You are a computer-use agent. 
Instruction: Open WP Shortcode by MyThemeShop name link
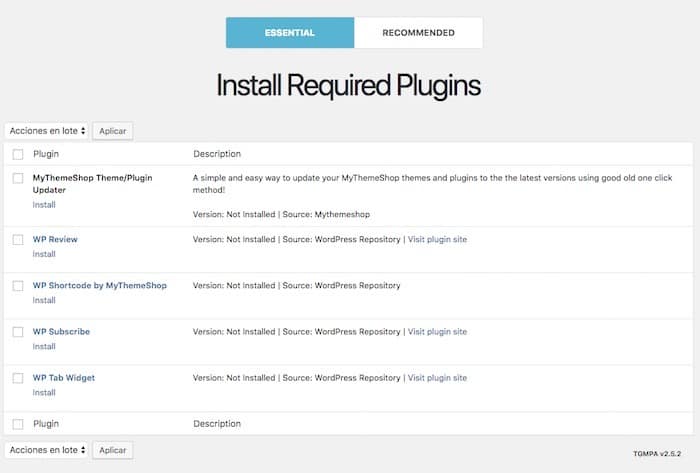point(100,285)
